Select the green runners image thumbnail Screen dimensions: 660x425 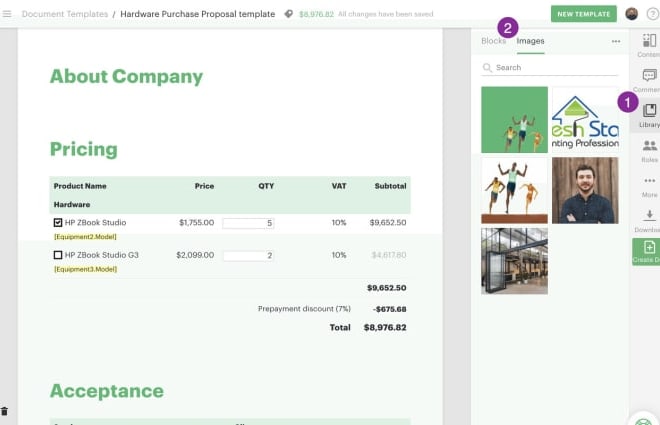(x=514, y=120)
